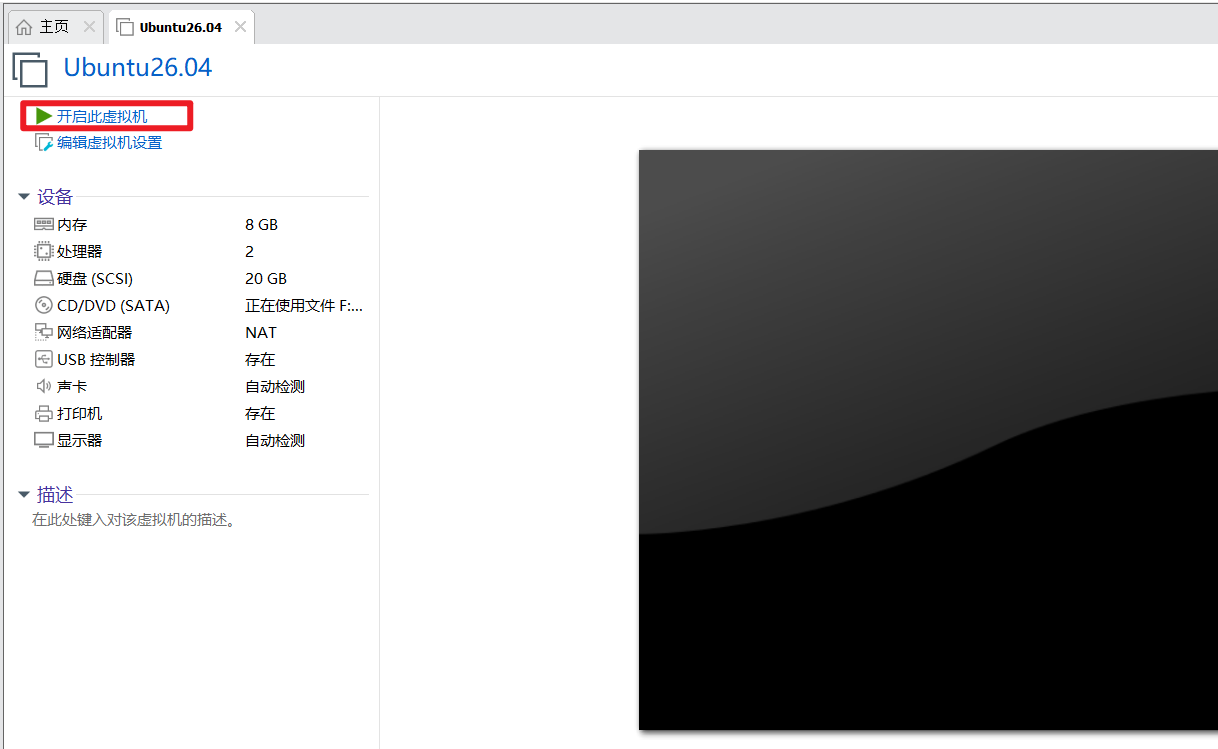Close the 主页 tab
The image size is (1218, 749).
89,27
